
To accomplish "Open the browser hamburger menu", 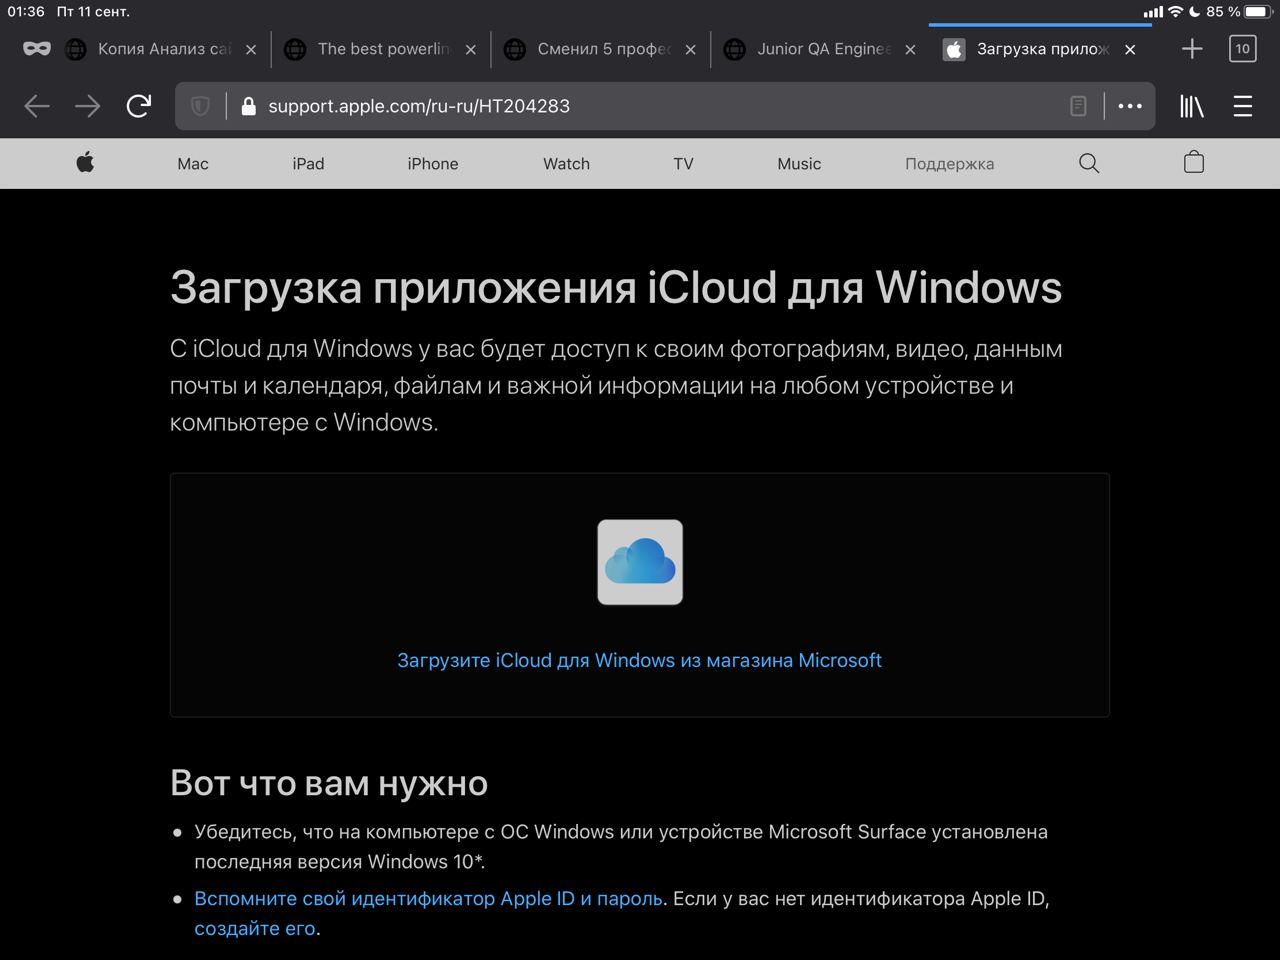I will [x=1243, y=106].
